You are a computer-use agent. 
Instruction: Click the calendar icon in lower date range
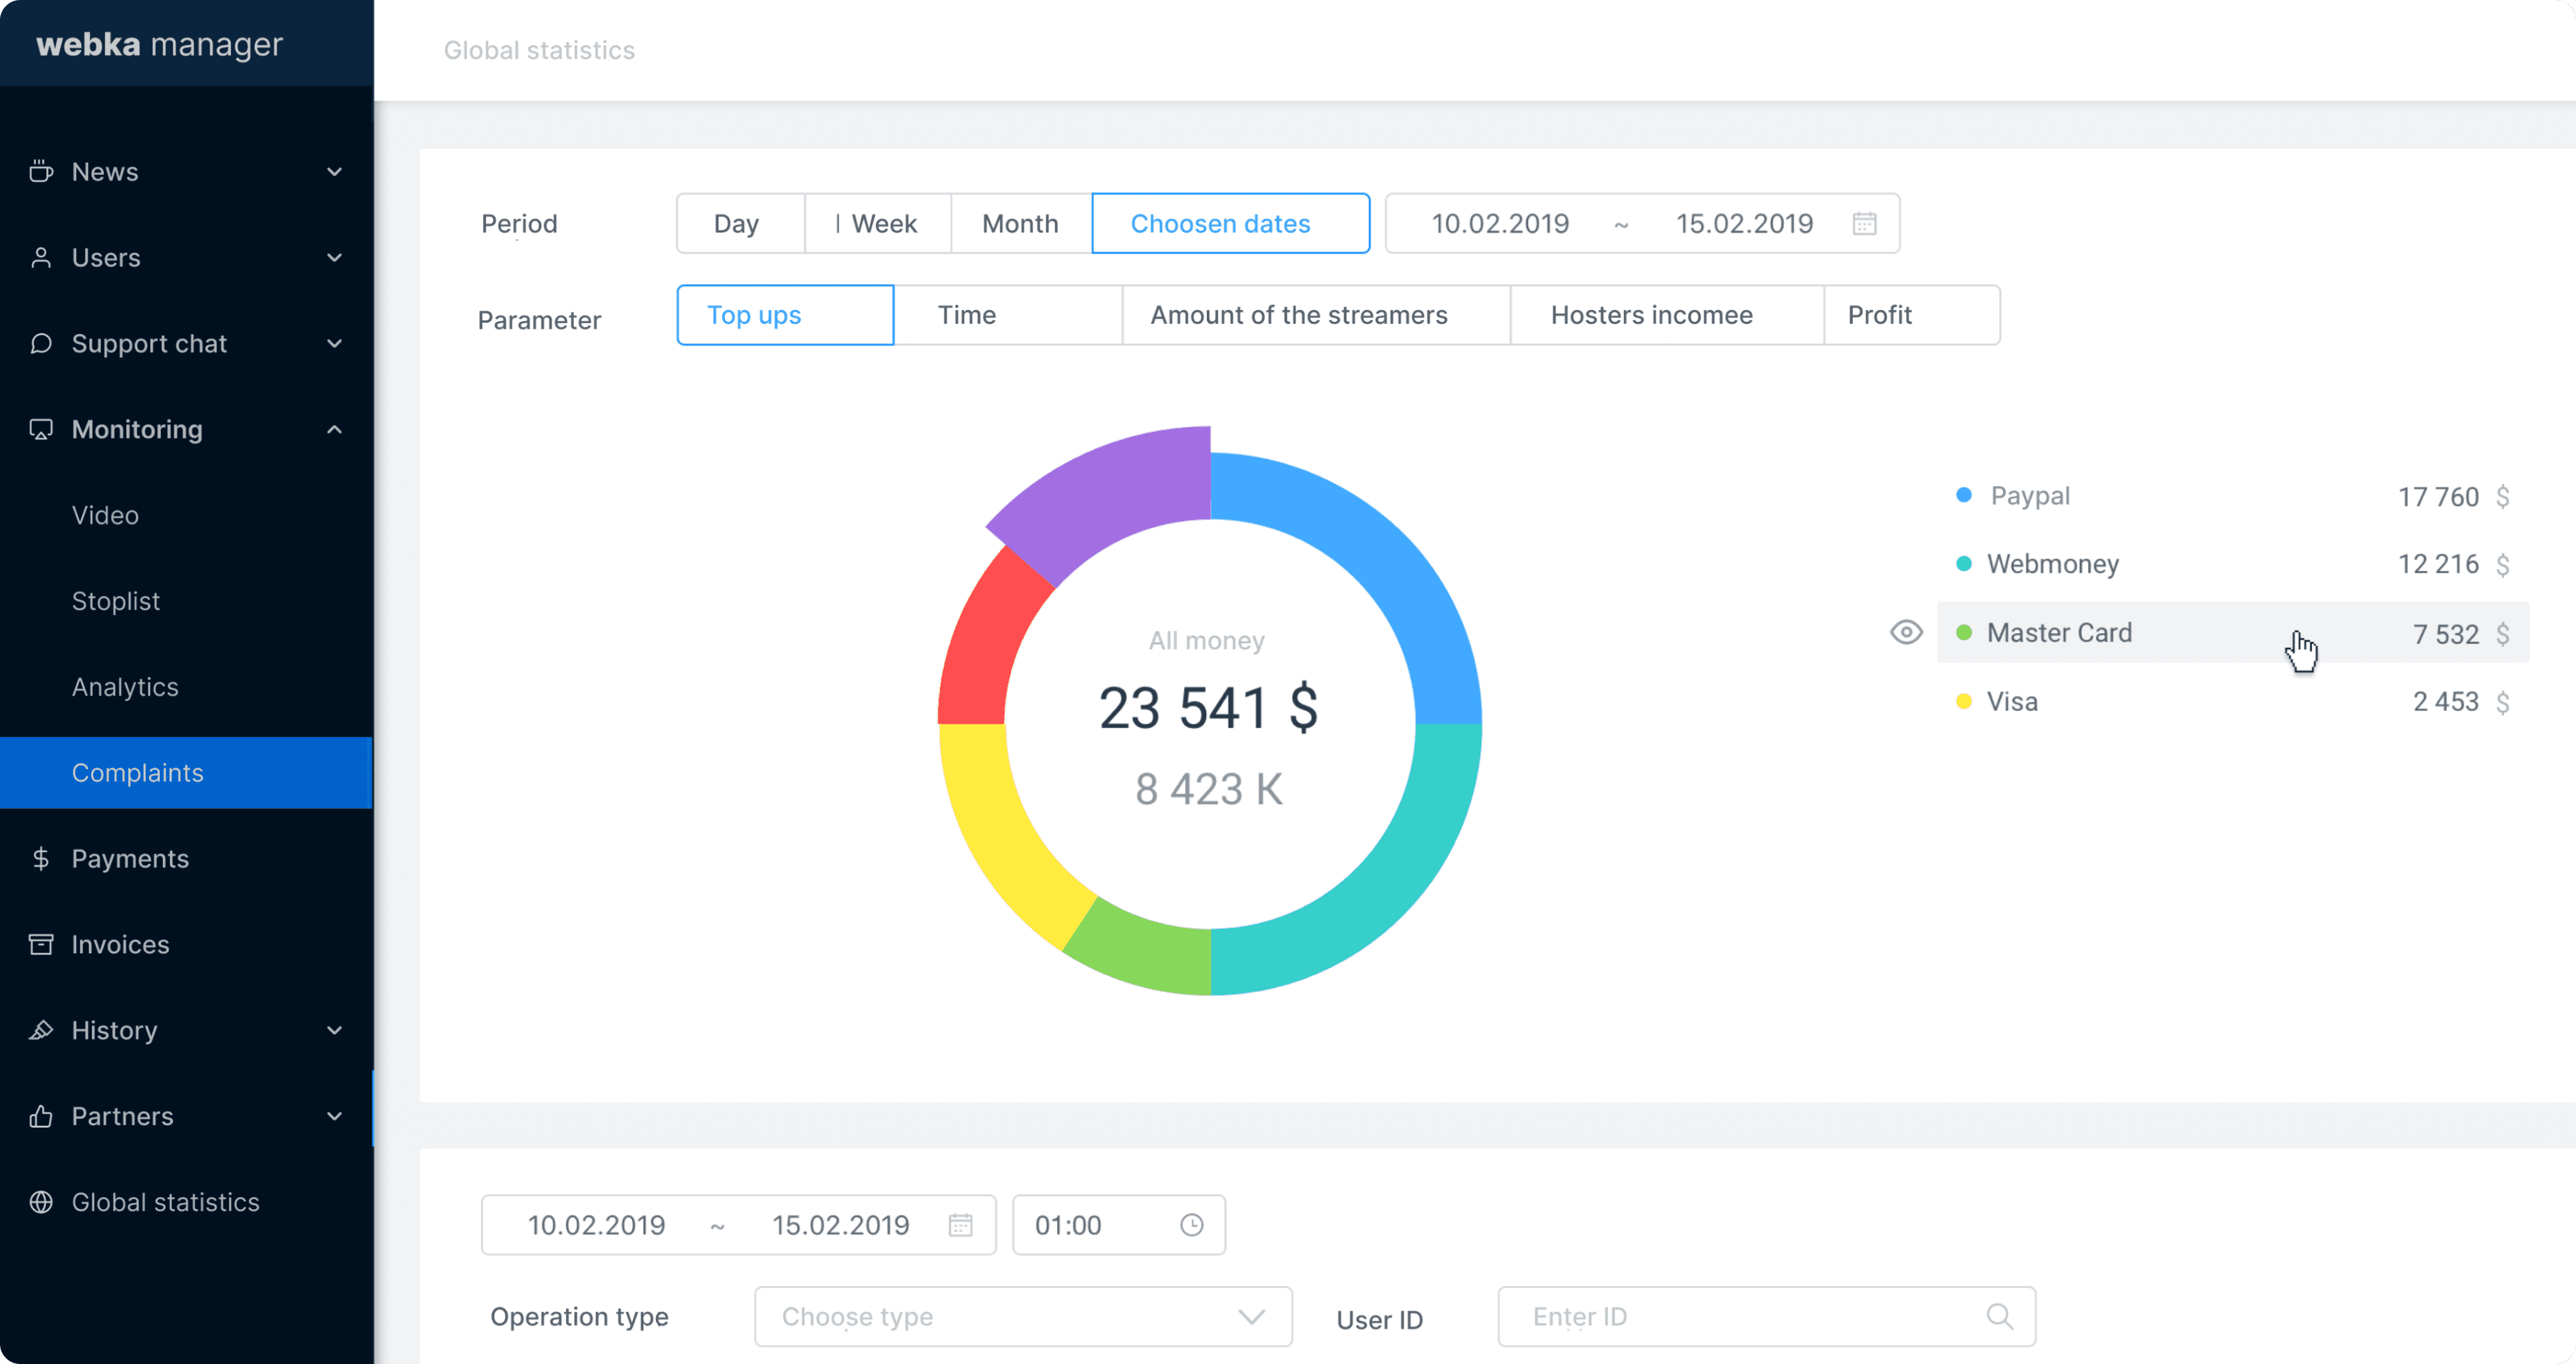click(x=960, y=1225)
